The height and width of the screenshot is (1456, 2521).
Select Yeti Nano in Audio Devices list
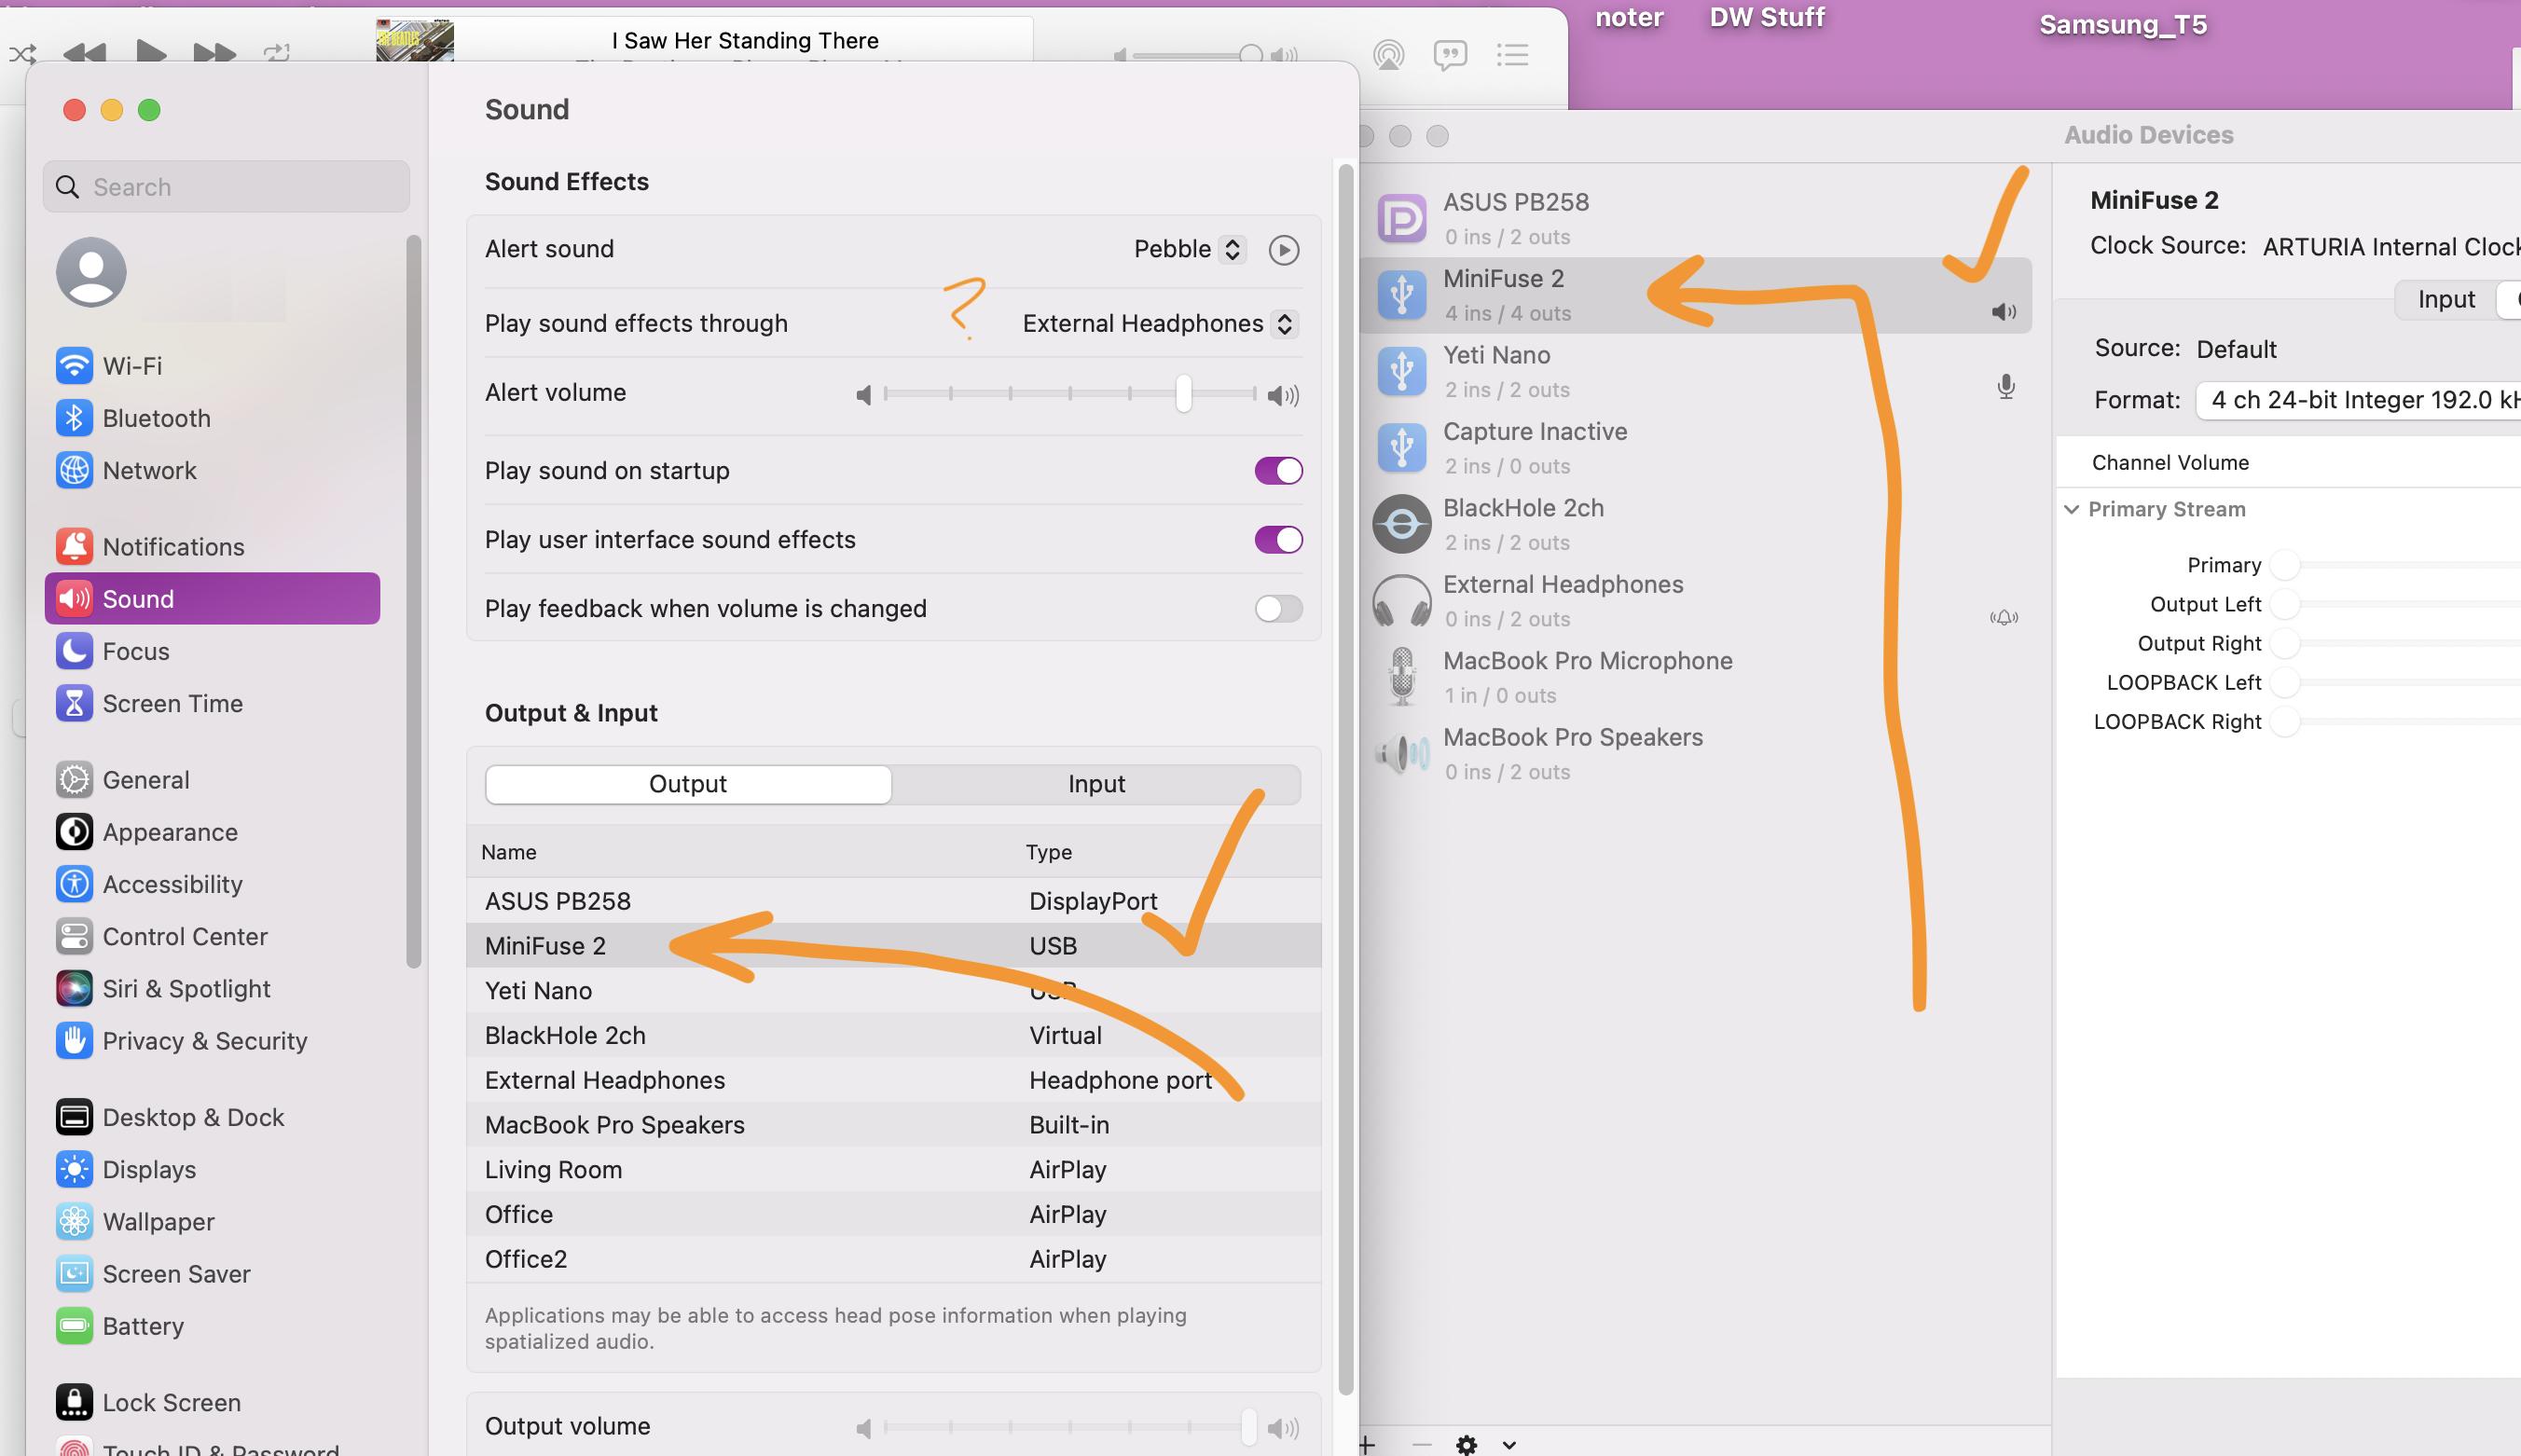click(1696, 371)
